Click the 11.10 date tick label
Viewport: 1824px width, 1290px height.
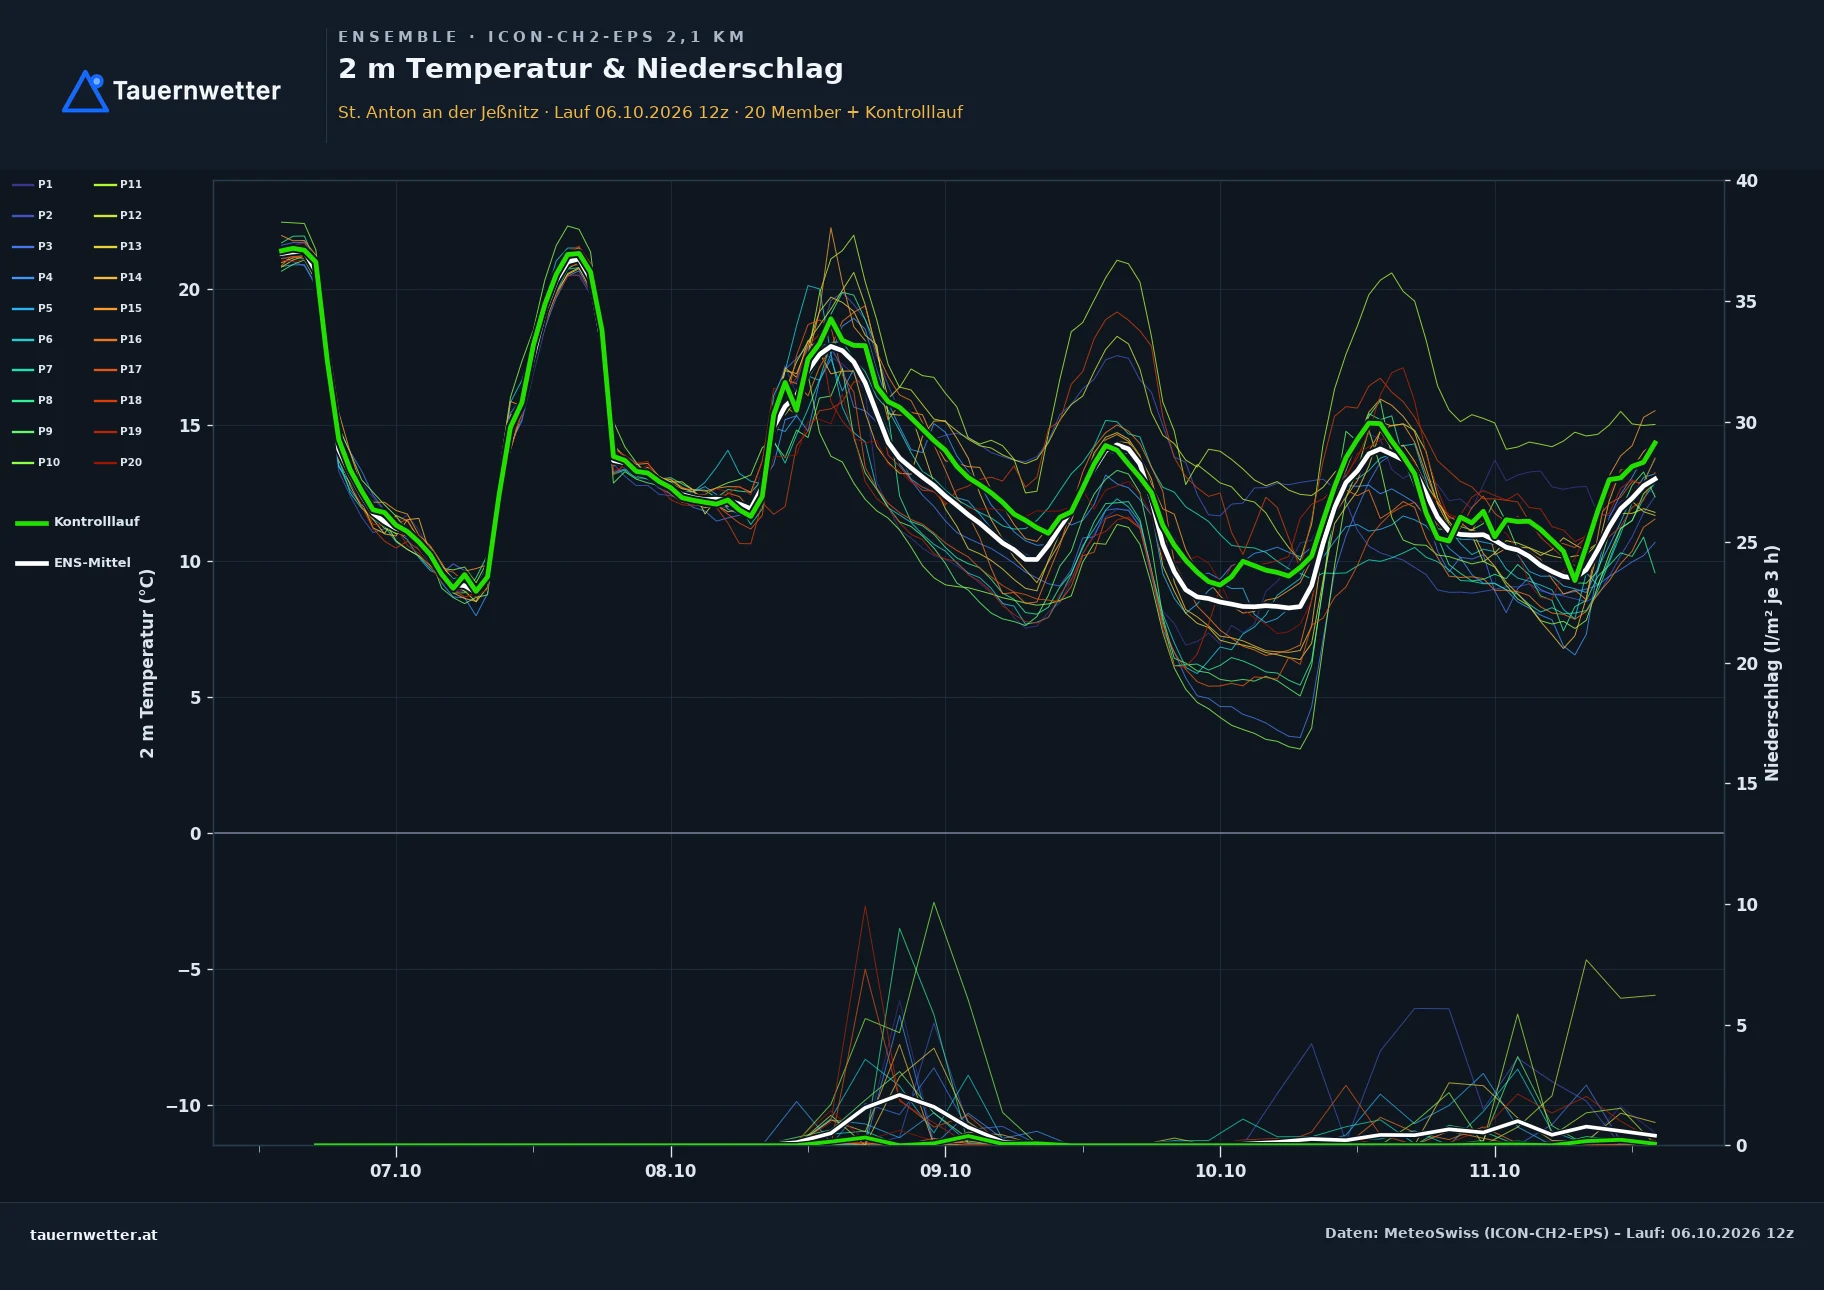(x=1495, y=1171)
